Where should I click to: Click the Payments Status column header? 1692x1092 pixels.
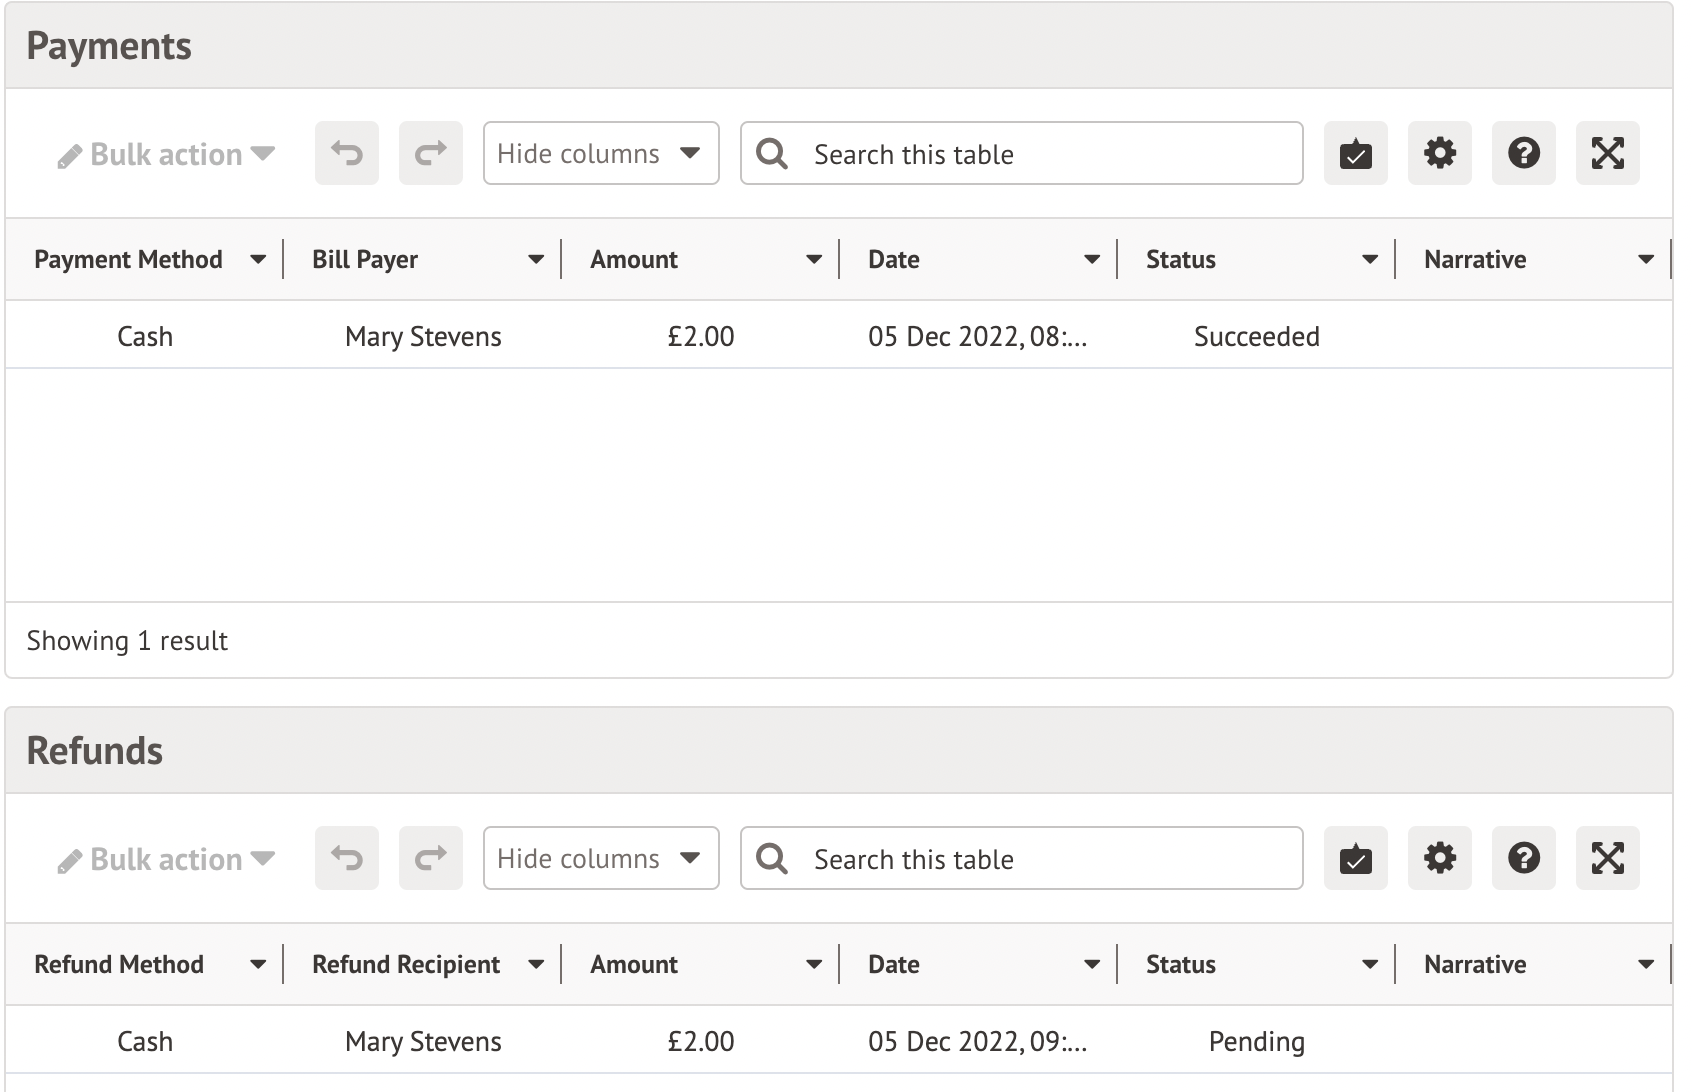[x=1181, y=260]
